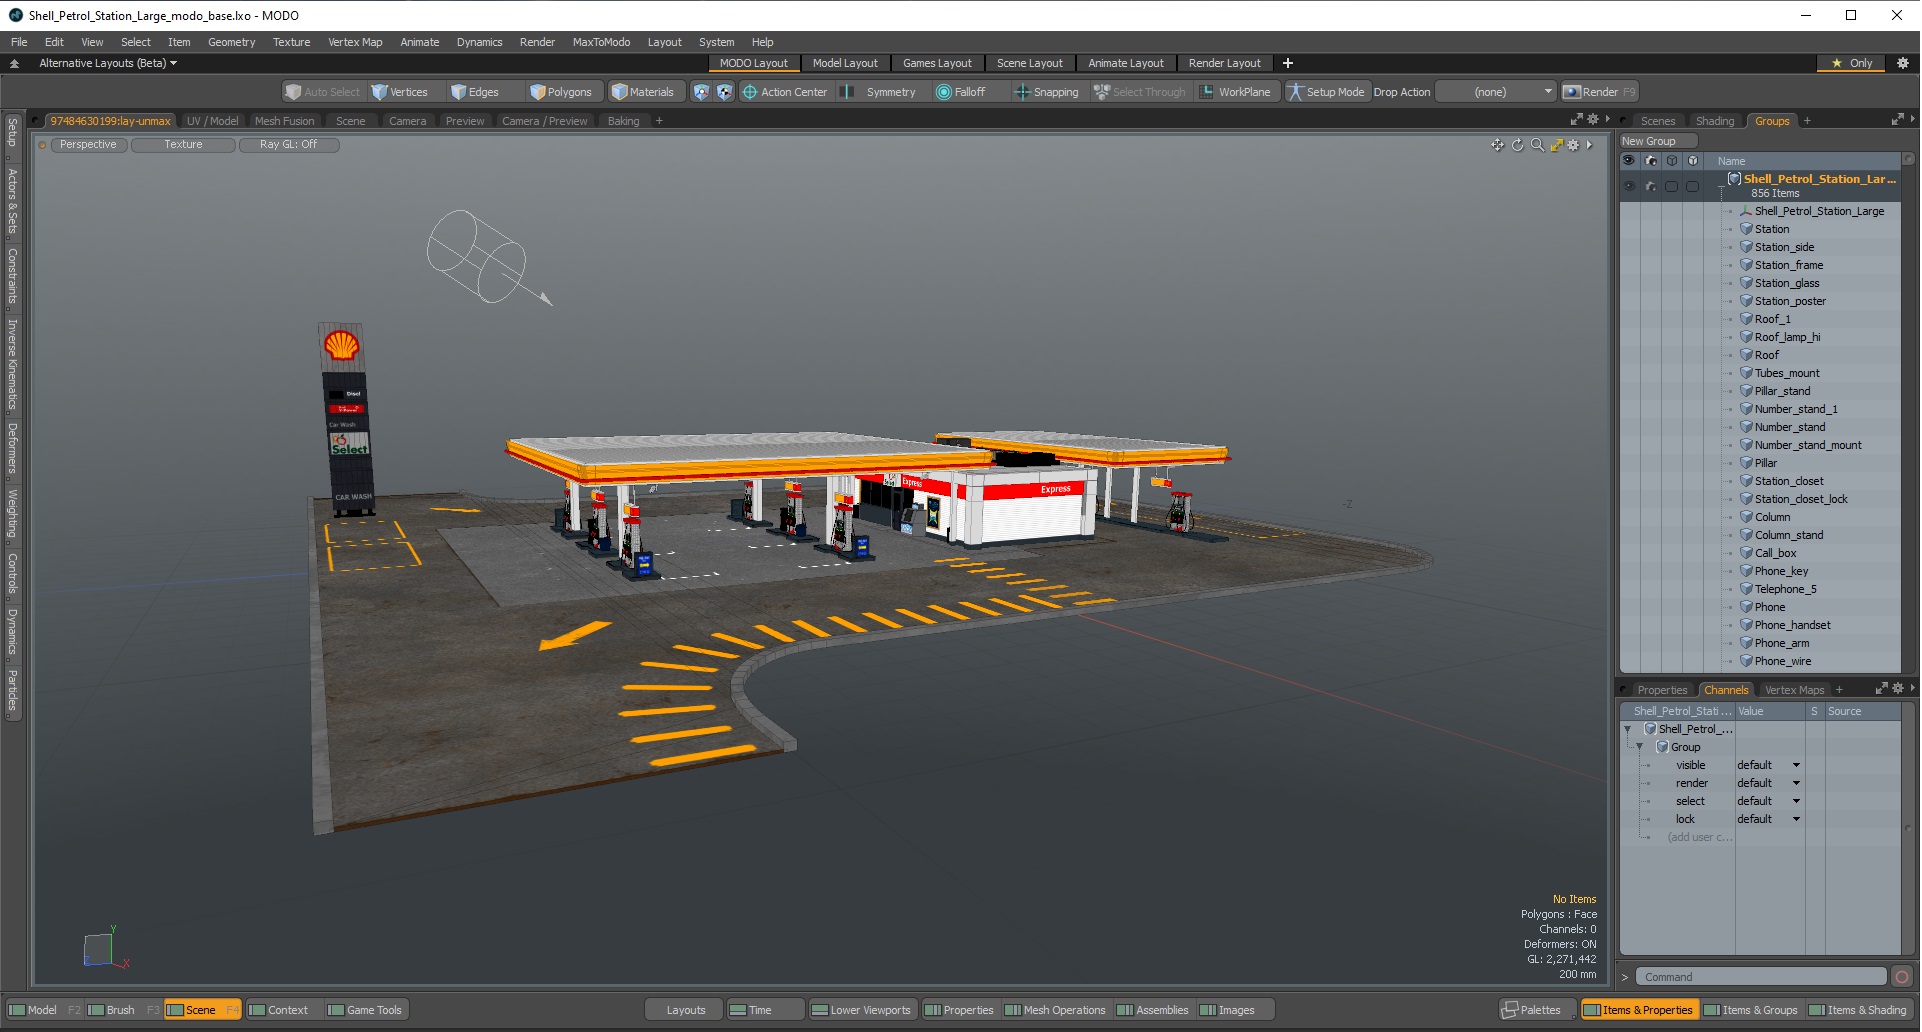Click the viewport rotate icon

(1517, 145)
